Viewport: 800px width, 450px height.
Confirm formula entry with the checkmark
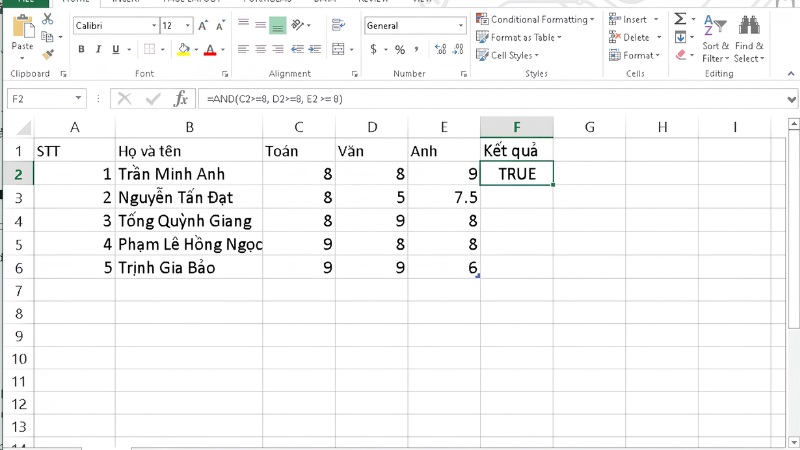tap(153, 98)
